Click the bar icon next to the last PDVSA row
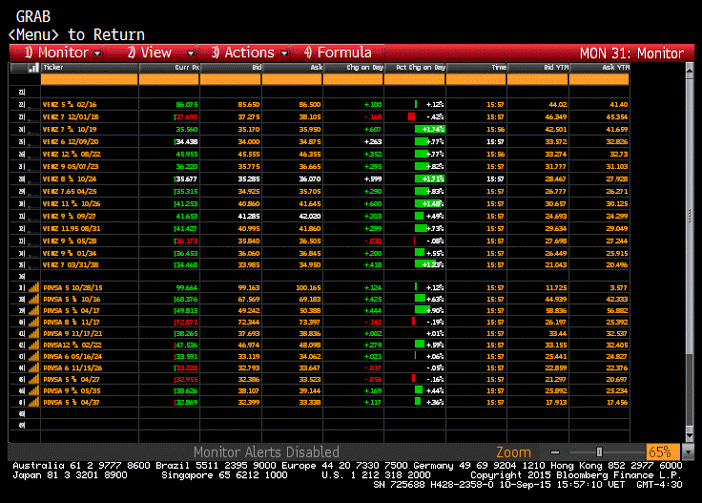This screenshot has width=702, height=503. (x=34, y=402)
